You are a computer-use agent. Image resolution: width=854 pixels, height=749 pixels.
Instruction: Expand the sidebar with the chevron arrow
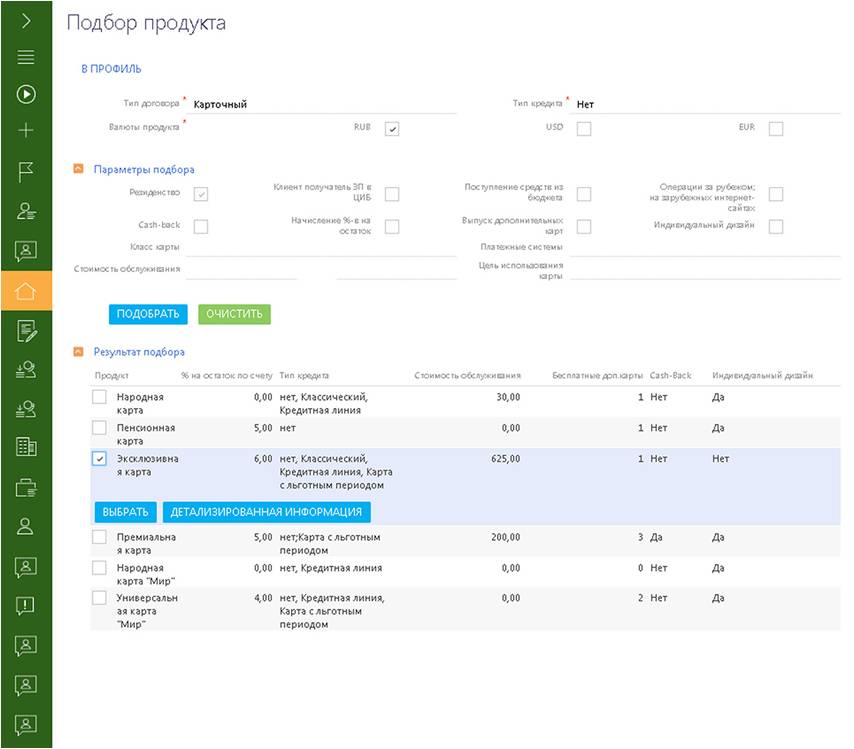[26, 21]
